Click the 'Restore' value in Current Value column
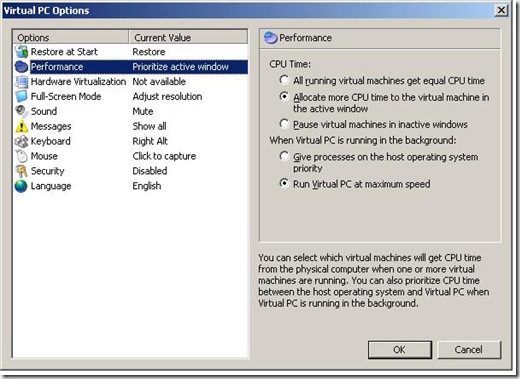520x379 pixels. point(149,52)
